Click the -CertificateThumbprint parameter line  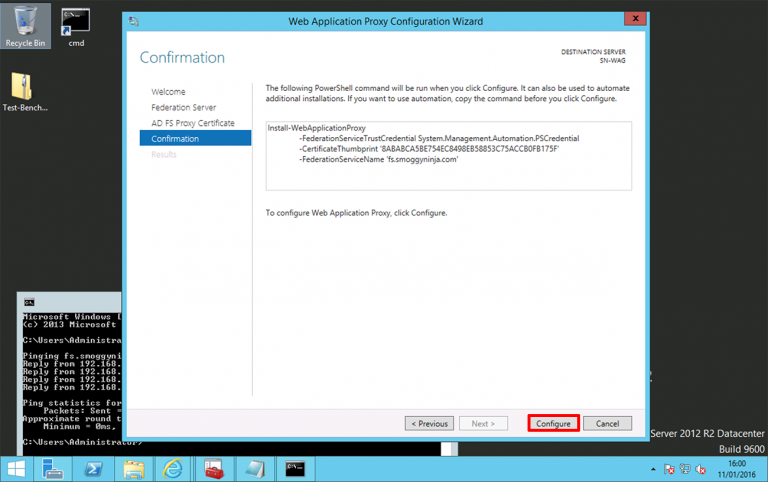tap(429, 149)
